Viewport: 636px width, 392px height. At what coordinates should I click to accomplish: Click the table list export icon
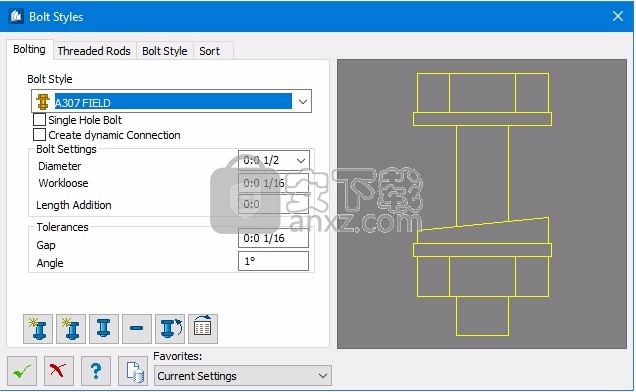pos(203,329)
